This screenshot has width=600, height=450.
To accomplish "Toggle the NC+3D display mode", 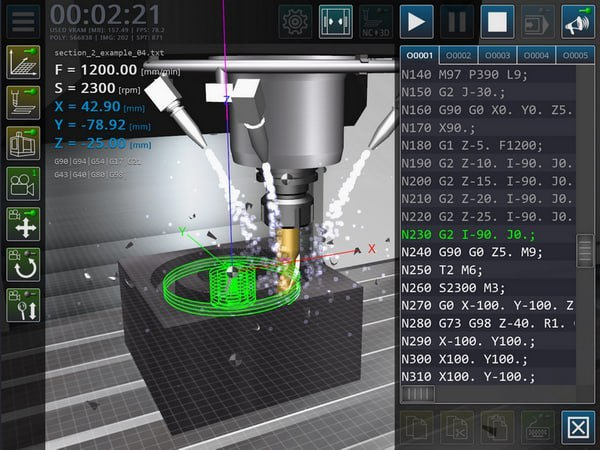I will (x=376, y=21).
